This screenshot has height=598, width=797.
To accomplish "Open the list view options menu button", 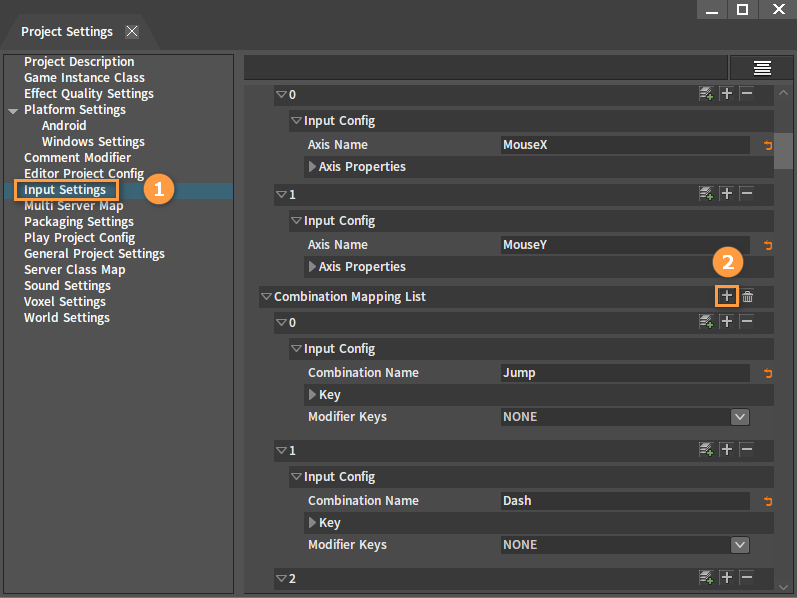I will (x=761, y=68).
